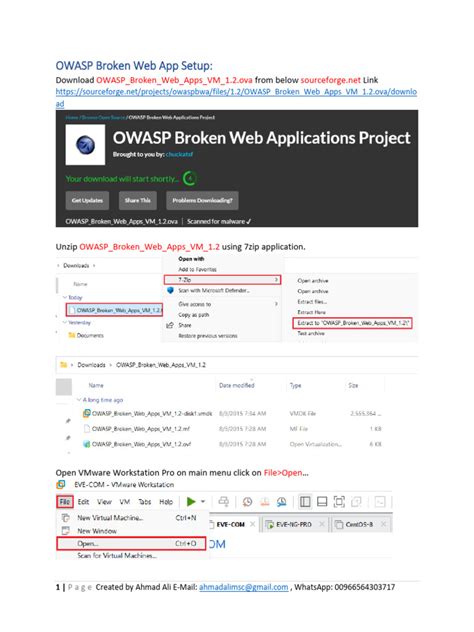Choose Extract to "OWASP_Broken_Web_Apps_VM_1.2\"
Screen dimensions: 474x632
[x=352, y=323]
